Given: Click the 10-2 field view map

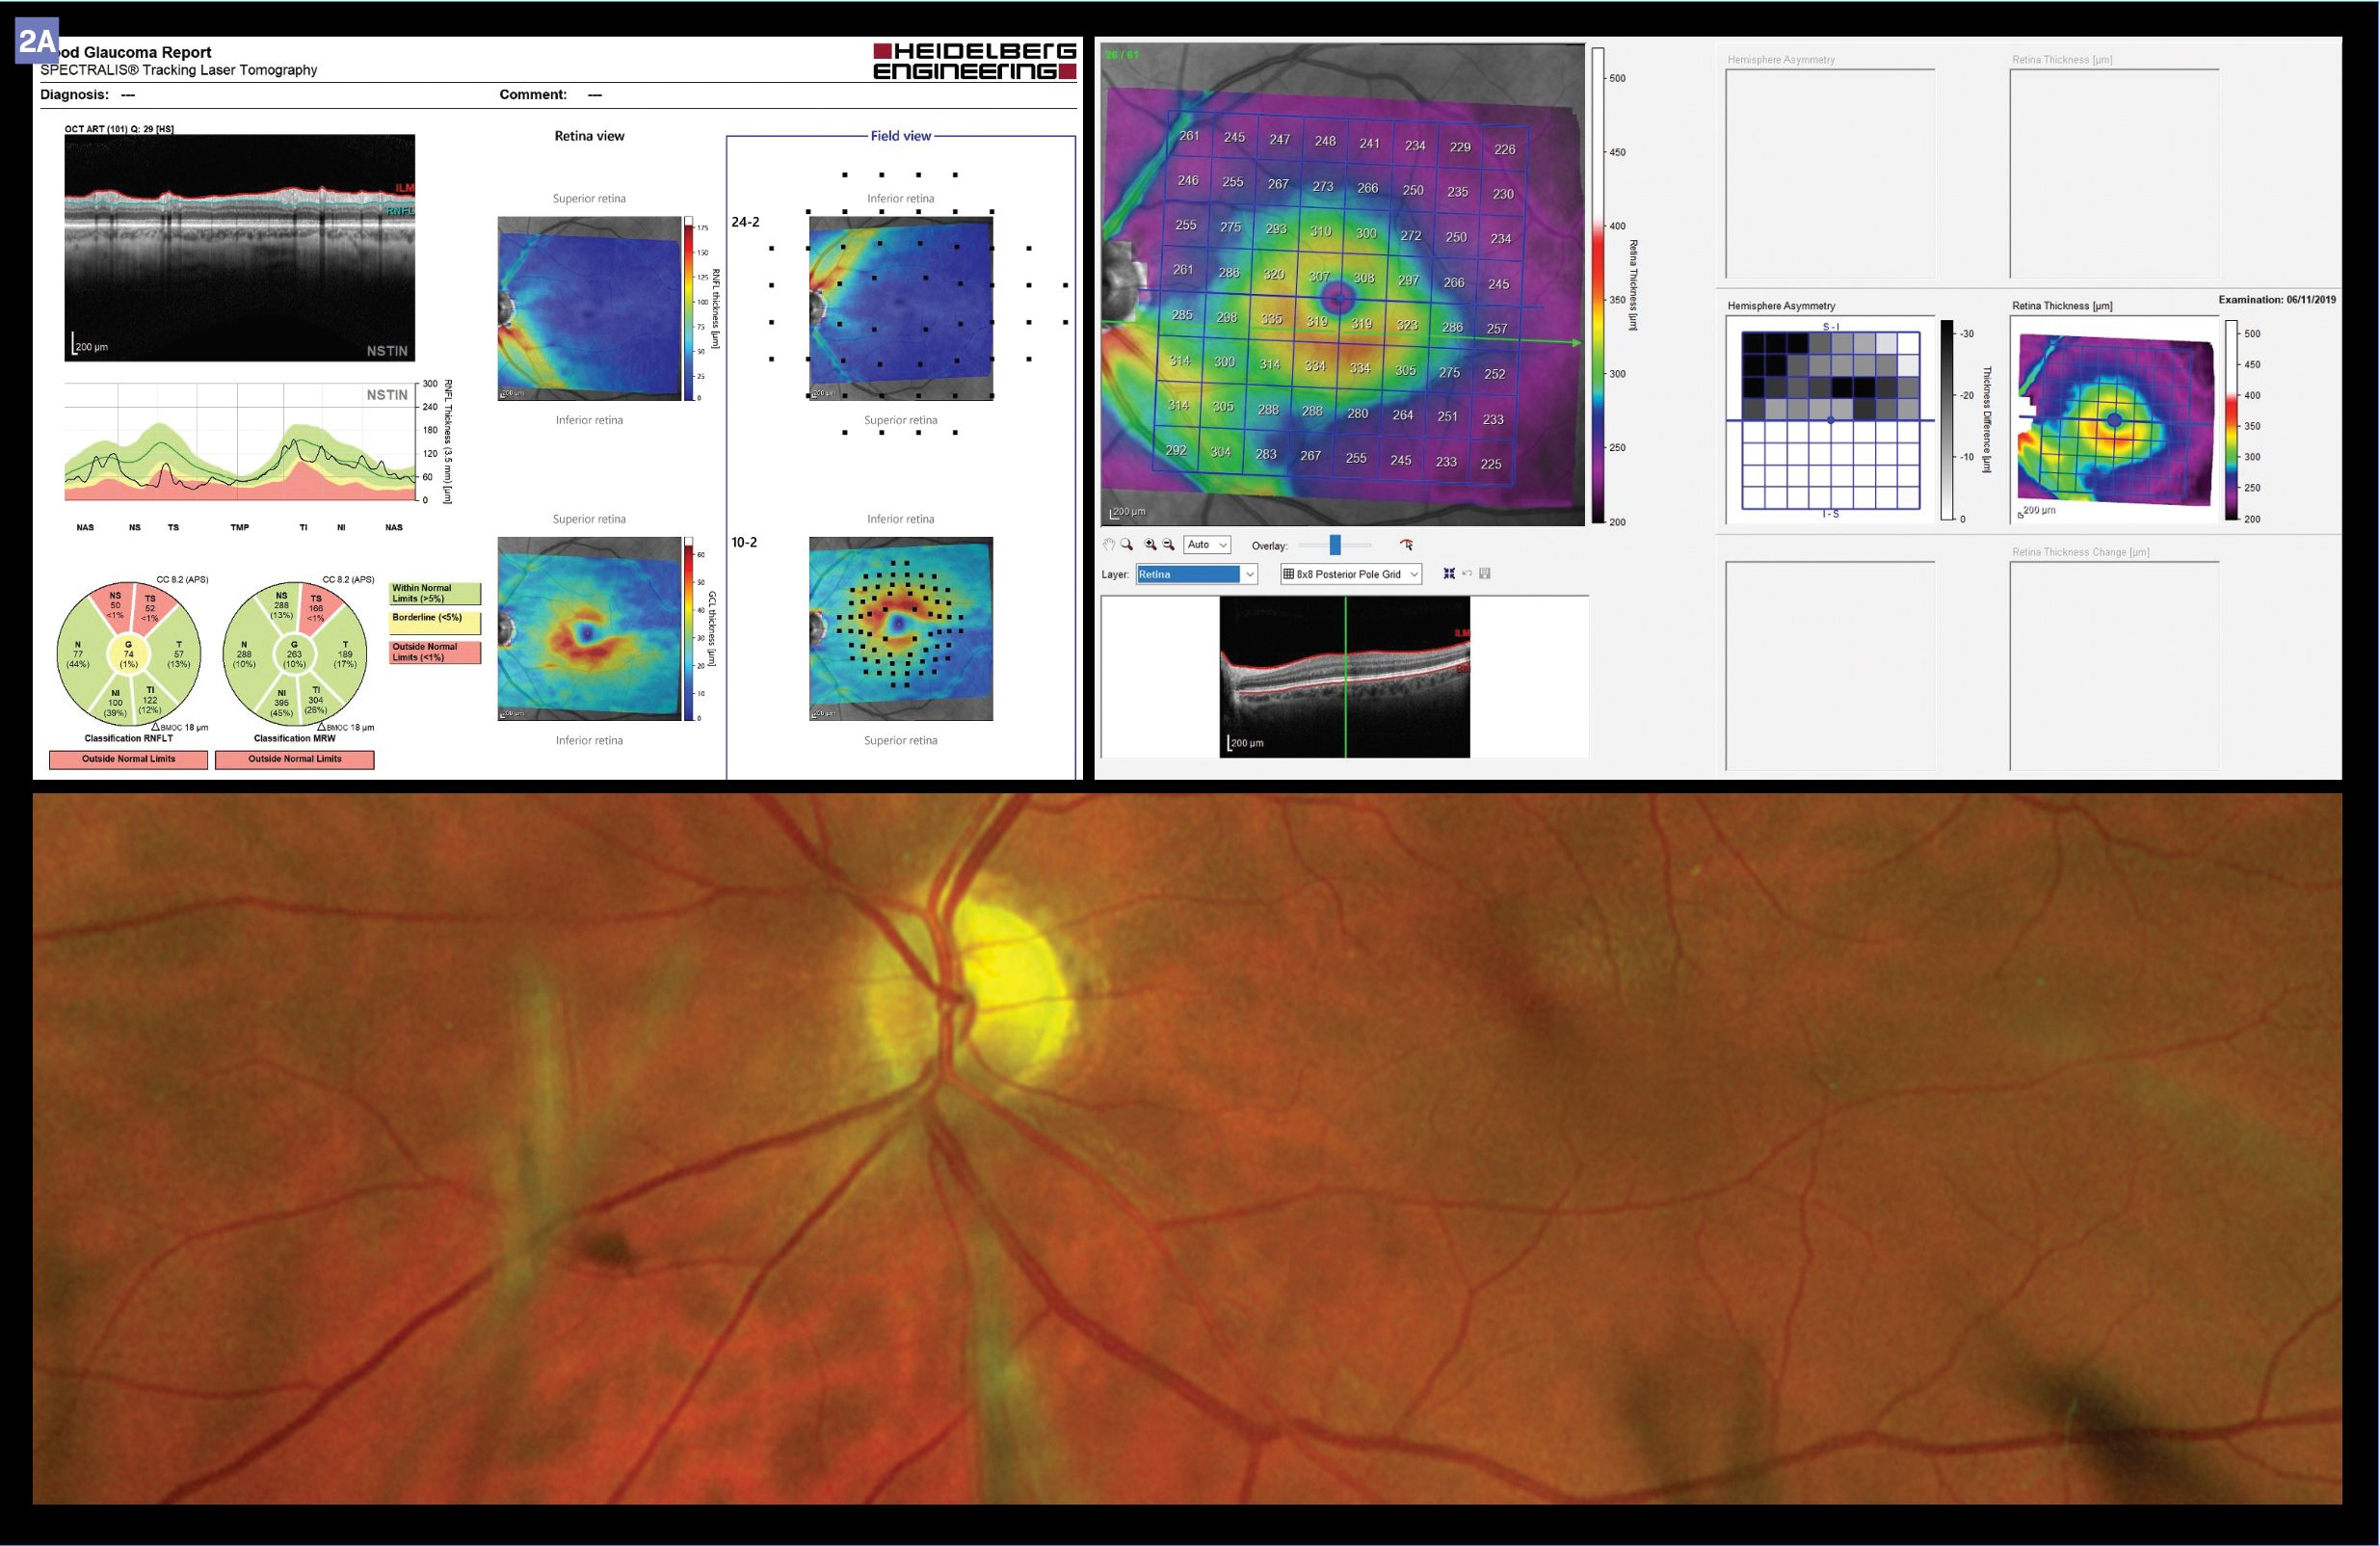Looking at the screenshot, I should pyautogui.click(x=900, y=628).
